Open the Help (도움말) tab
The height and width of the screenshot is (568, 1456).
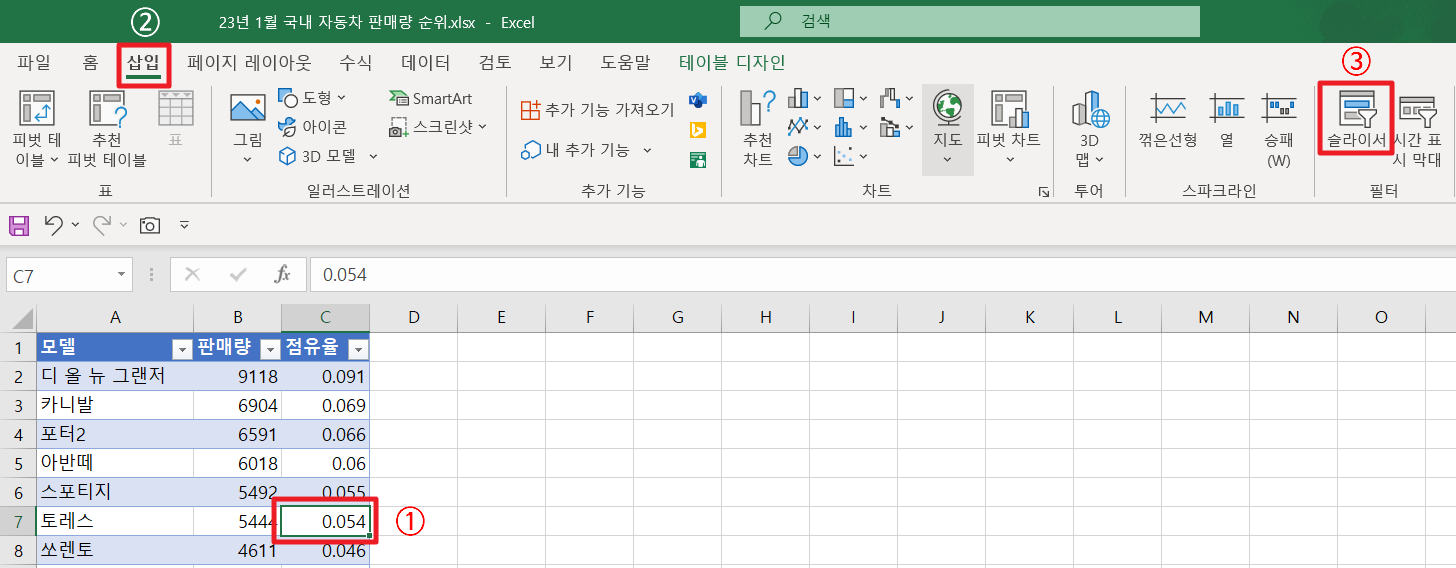pos(625,63)
